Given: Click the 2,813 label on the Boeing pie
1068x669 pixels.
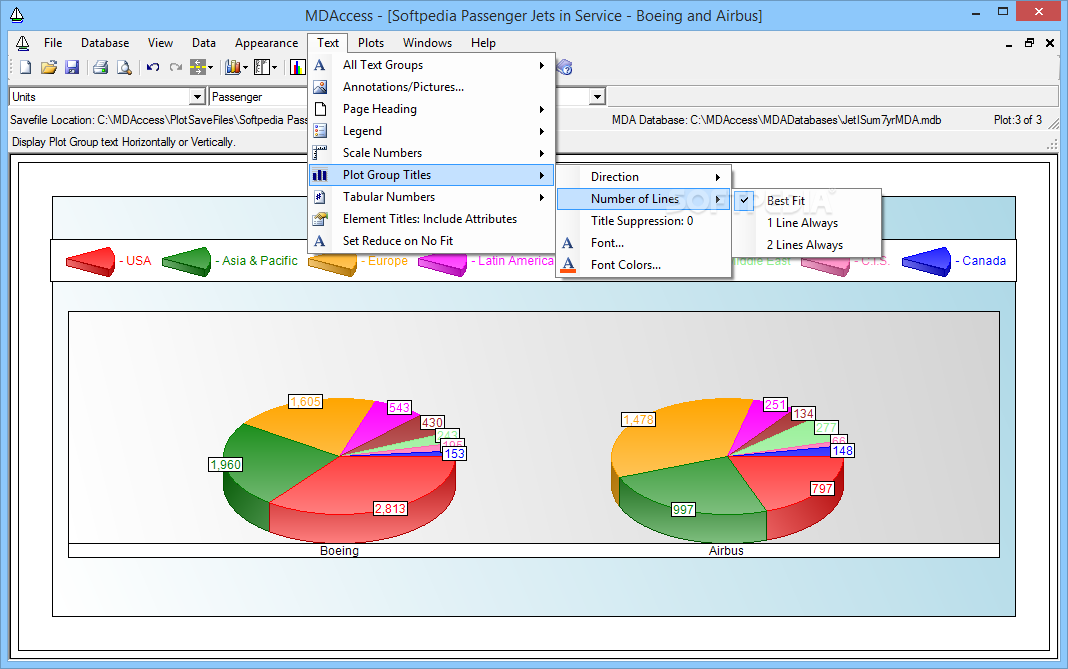Looking at the screenshot, I should pyautogui.click(x=390, y=508).
